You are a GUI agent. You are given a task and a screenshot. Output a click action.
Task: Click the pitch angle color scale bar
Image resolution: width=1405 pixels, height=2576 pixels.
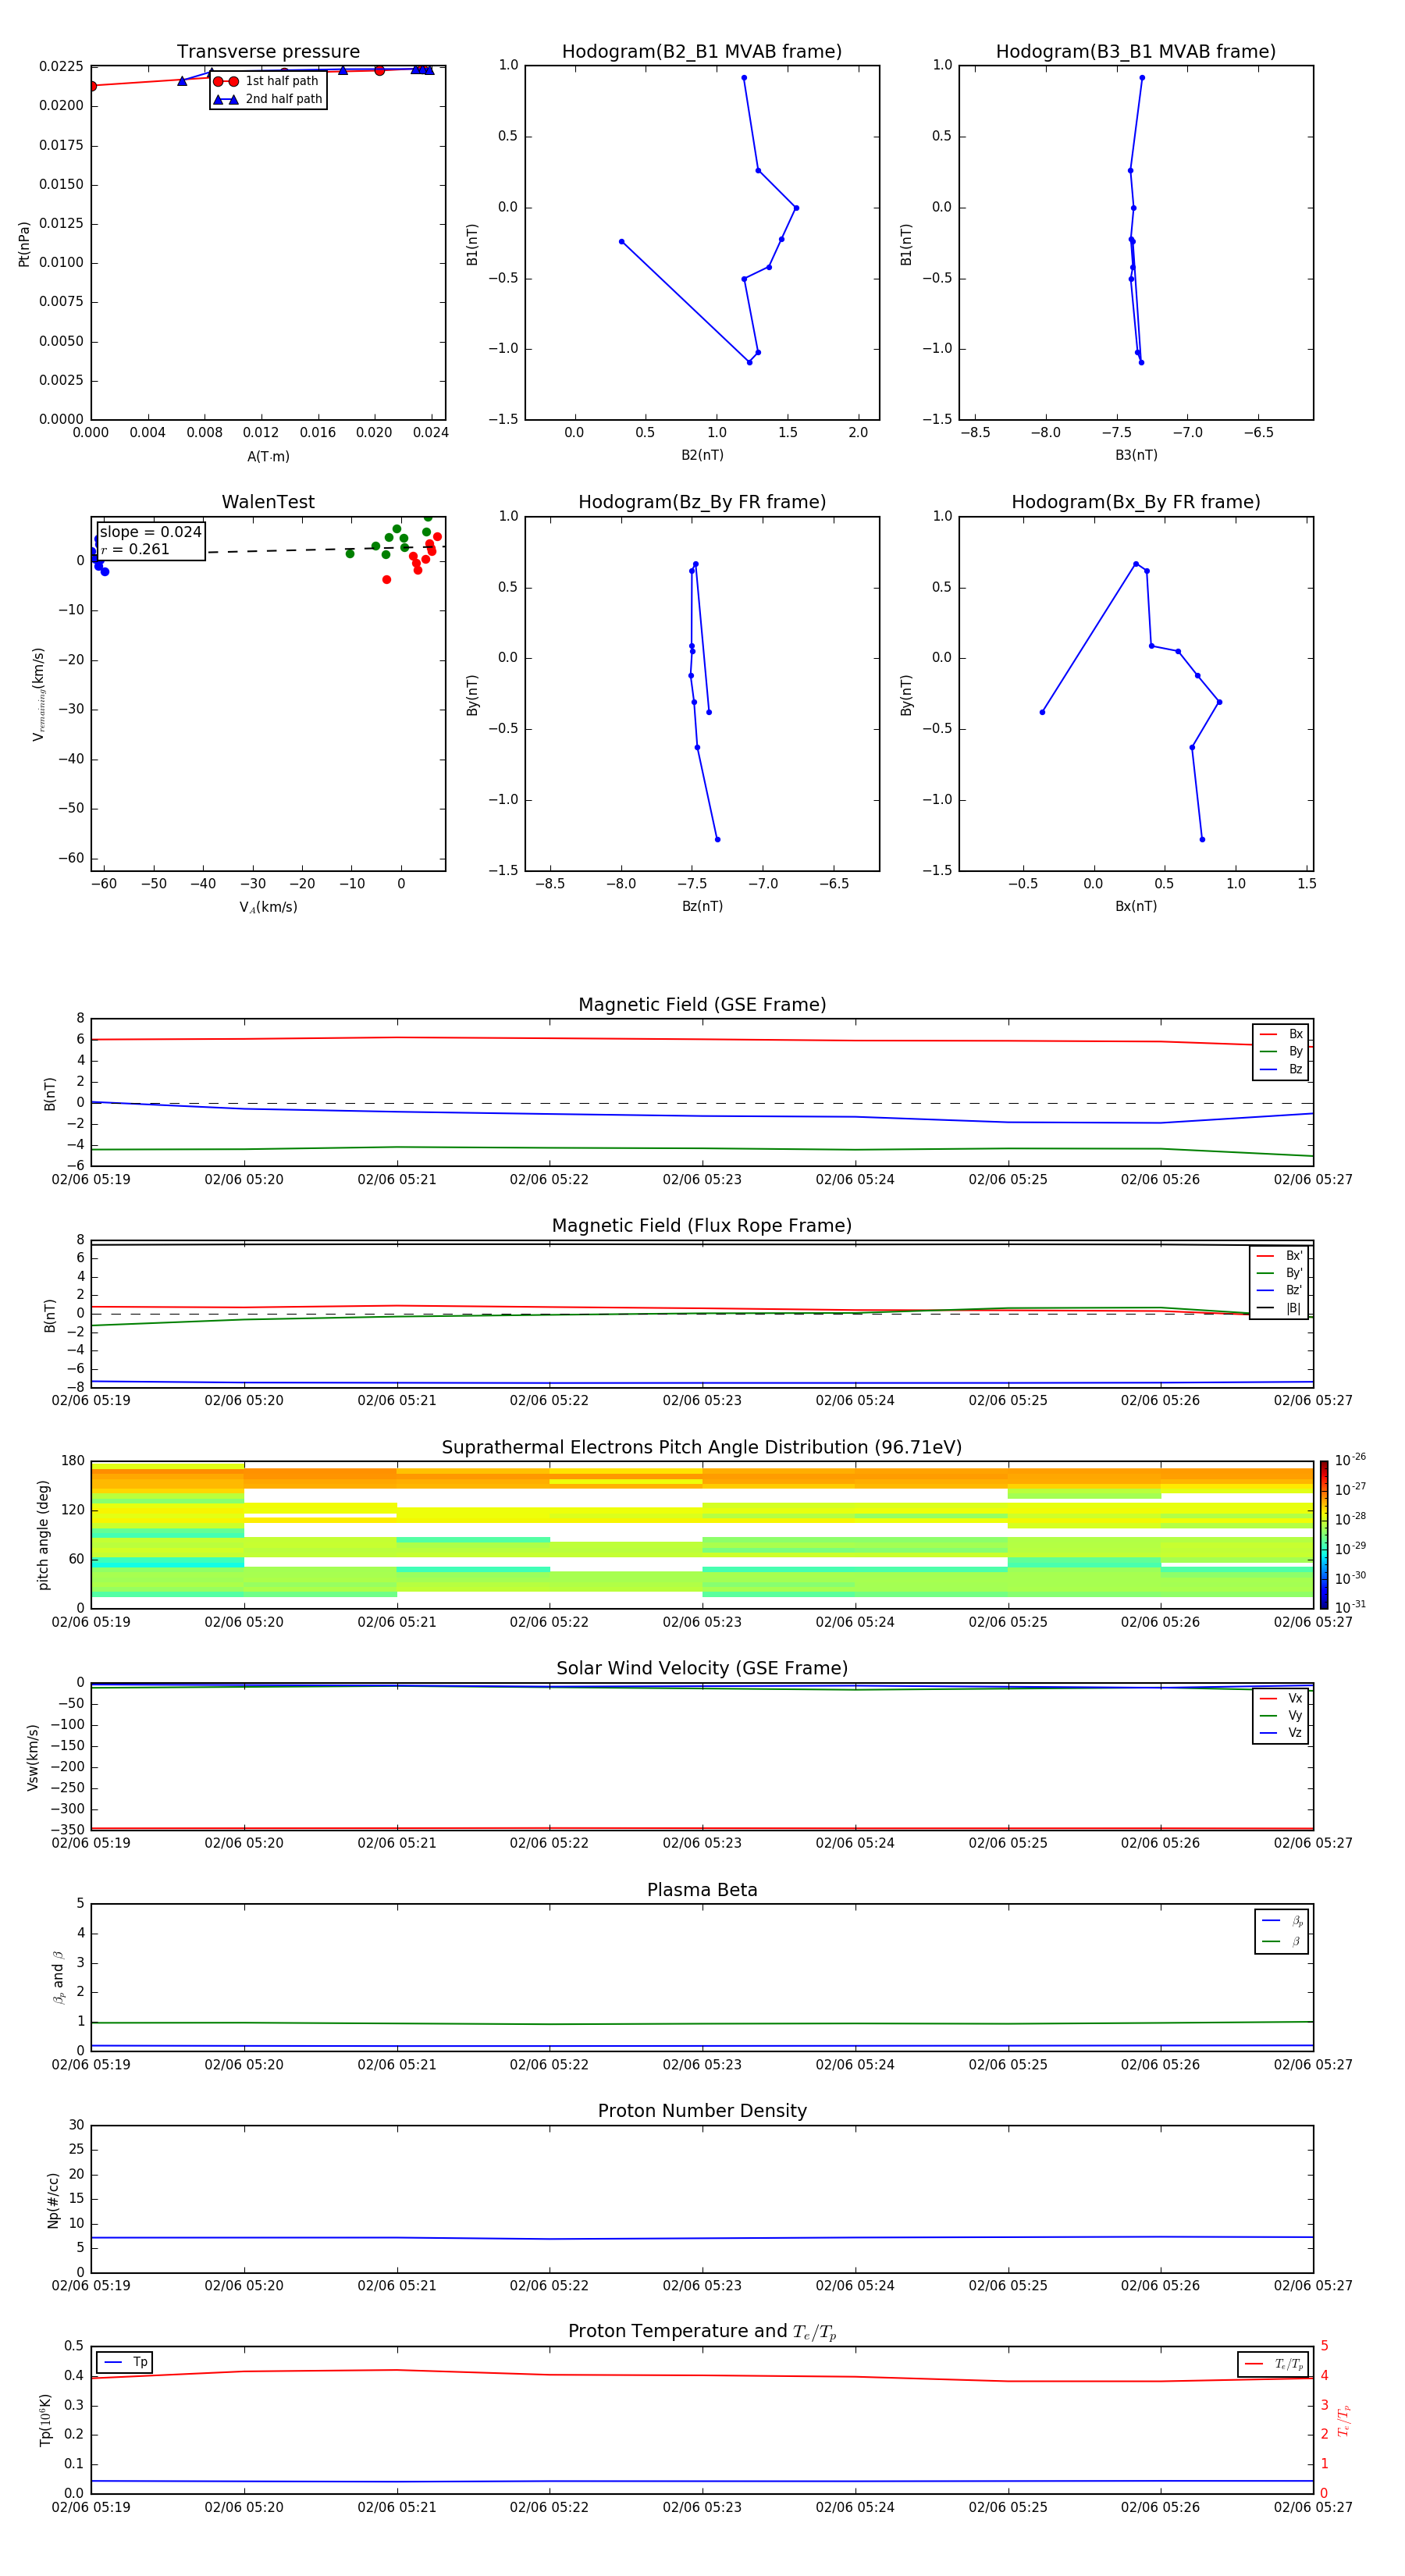click(x=1324, y=1535)
